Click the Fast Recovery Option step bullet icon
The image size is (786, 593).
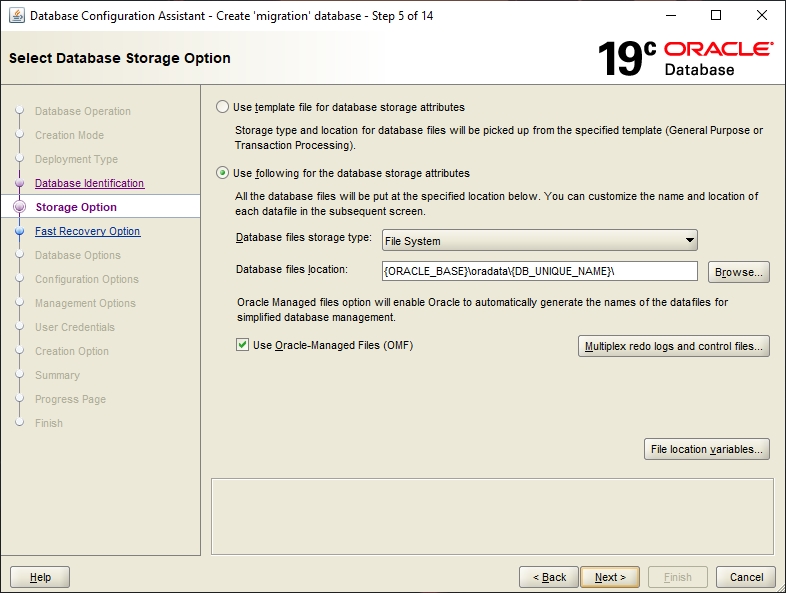[x=19, y=231]
